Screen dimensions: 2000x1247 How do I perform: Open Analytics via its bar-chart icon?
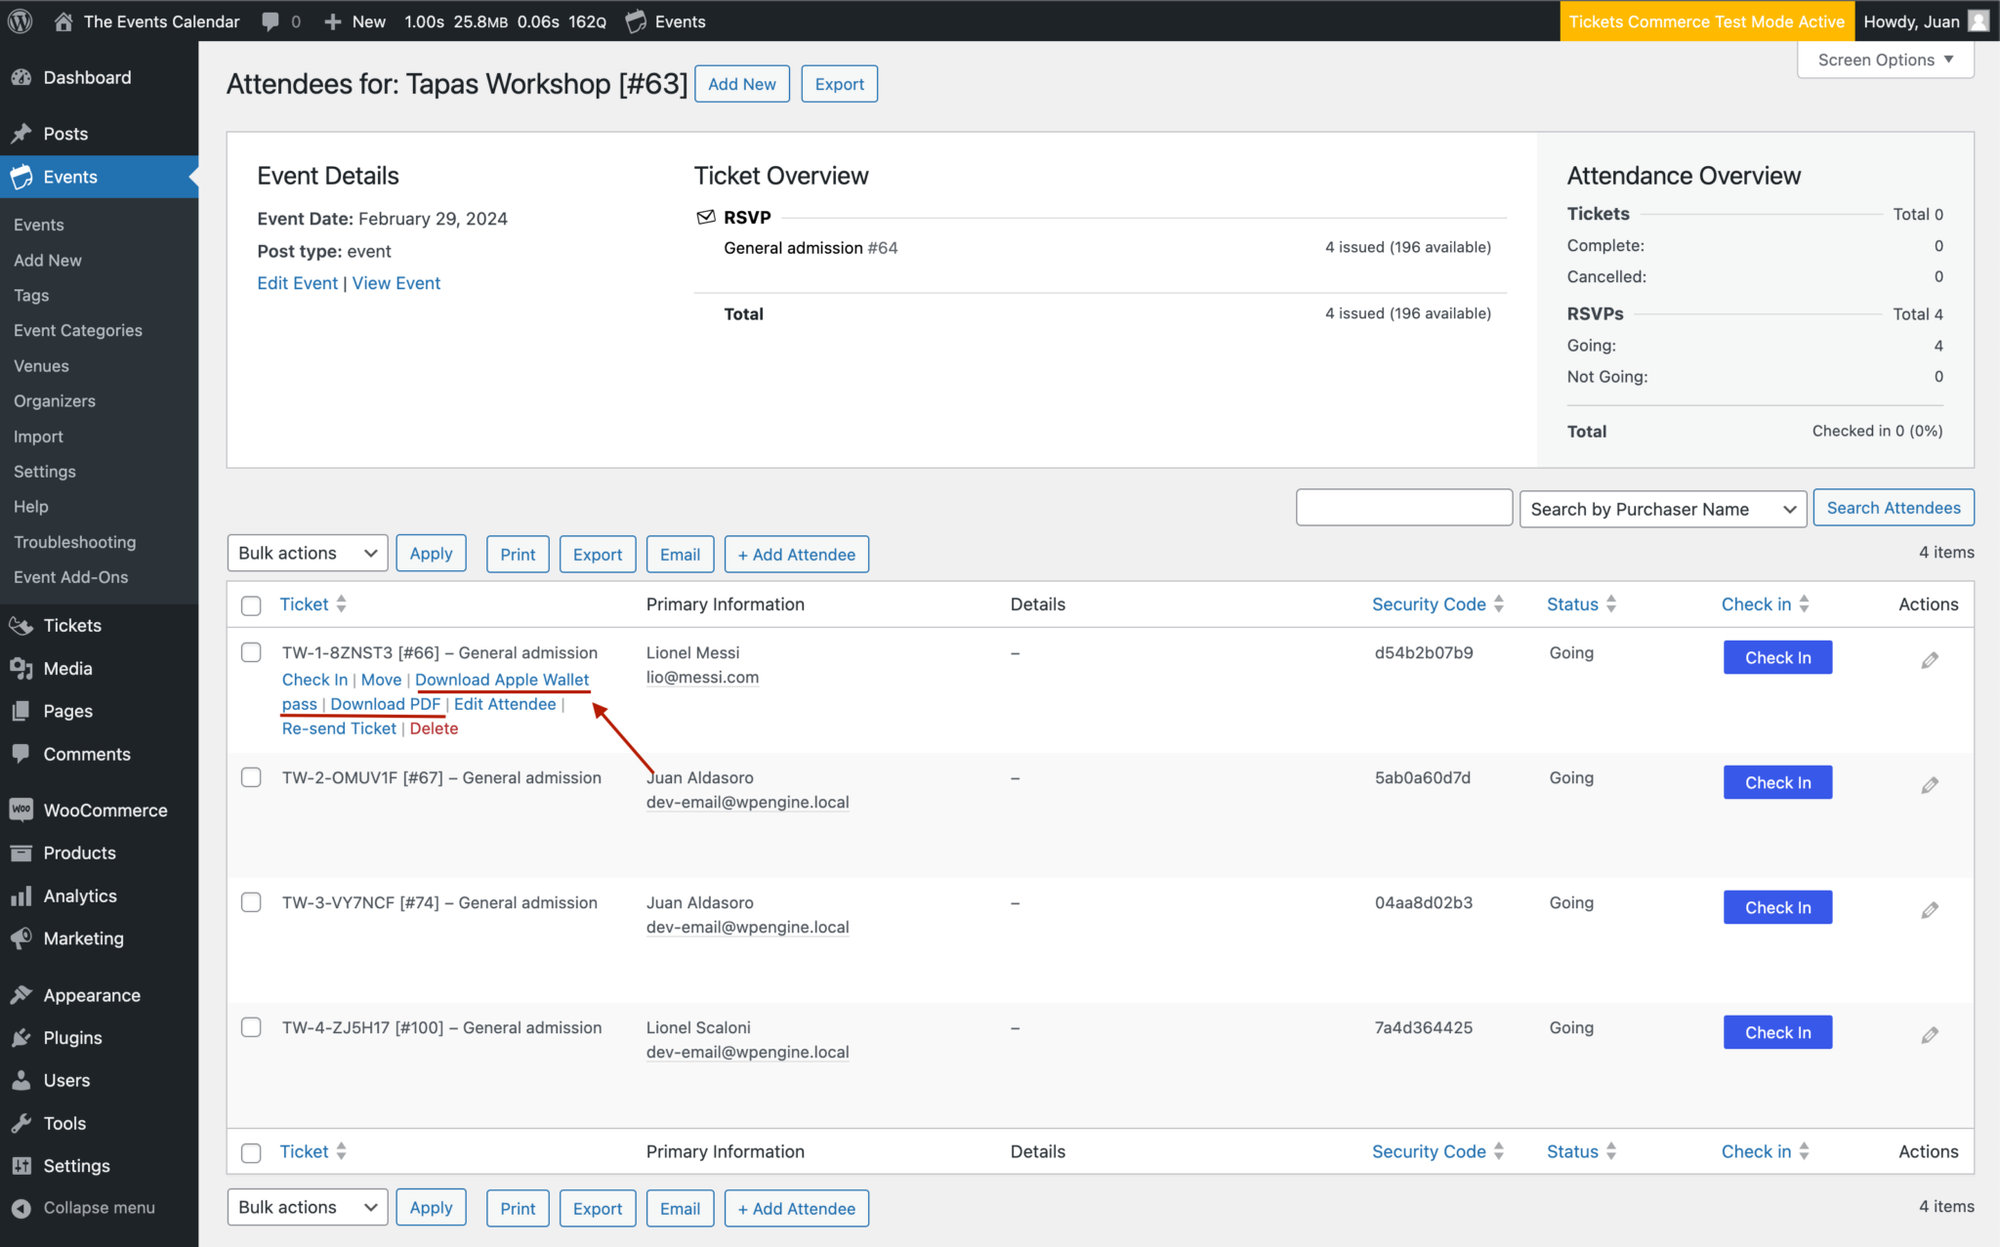[21, 895]
